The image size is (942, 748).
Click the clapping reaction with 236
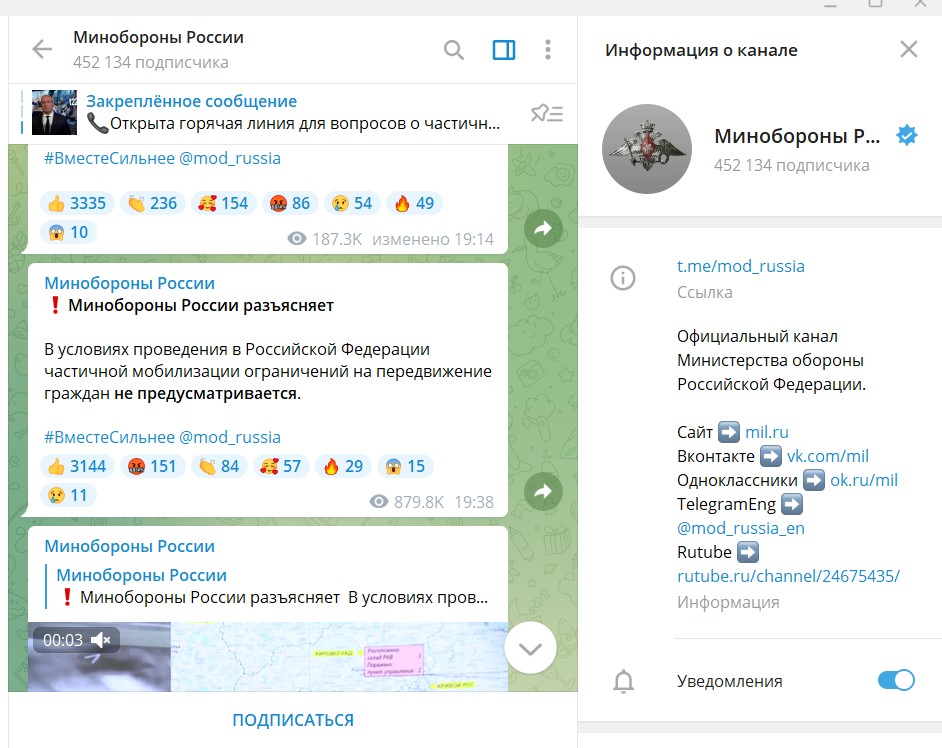click(153, 203)
